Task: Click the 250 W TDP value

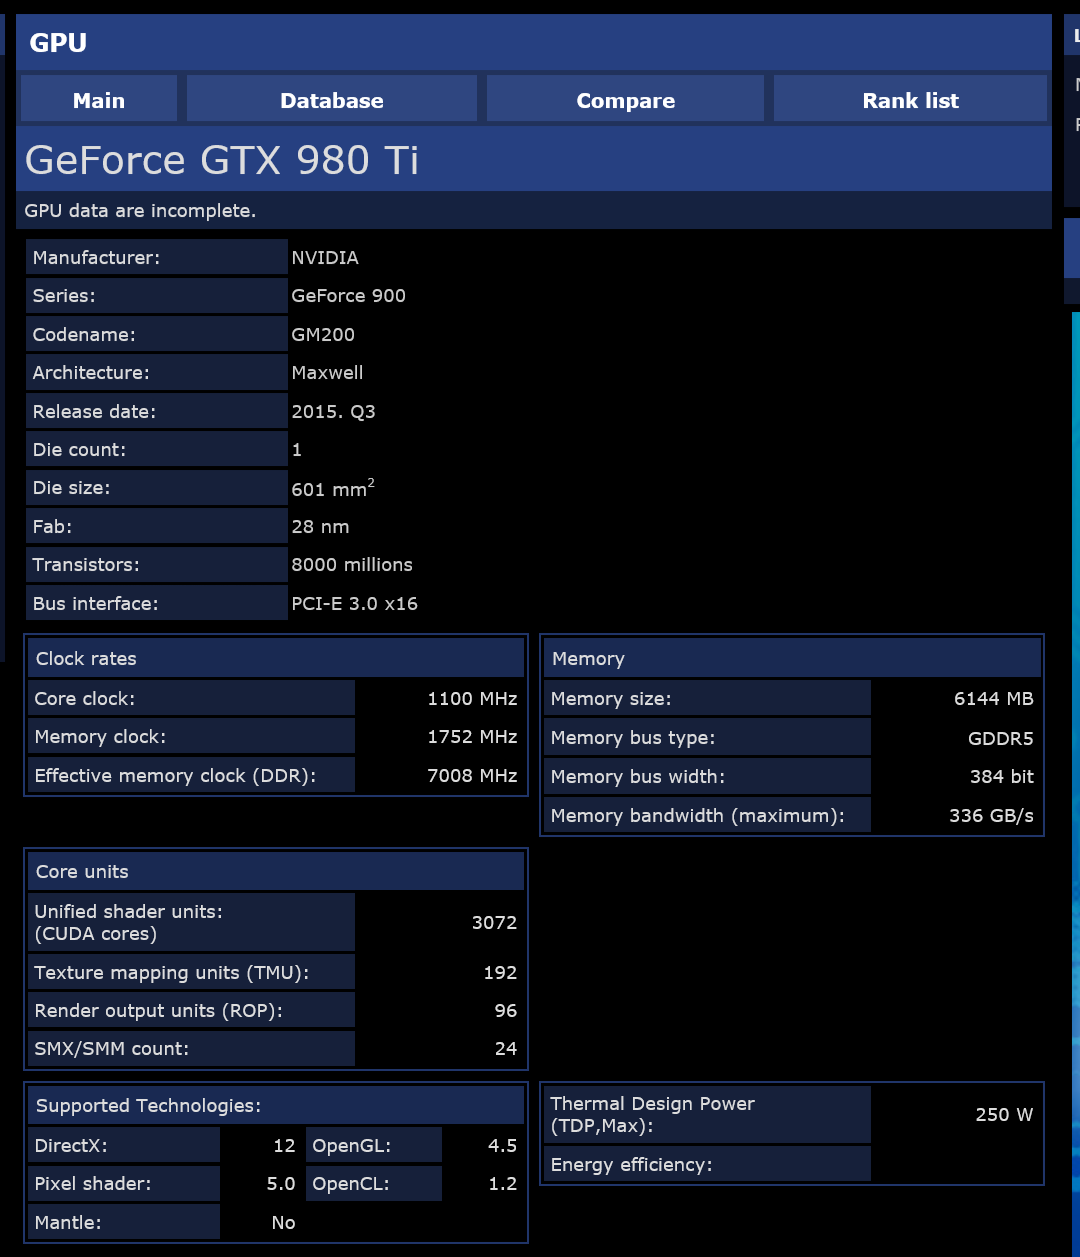Action: (1004, 1115)
